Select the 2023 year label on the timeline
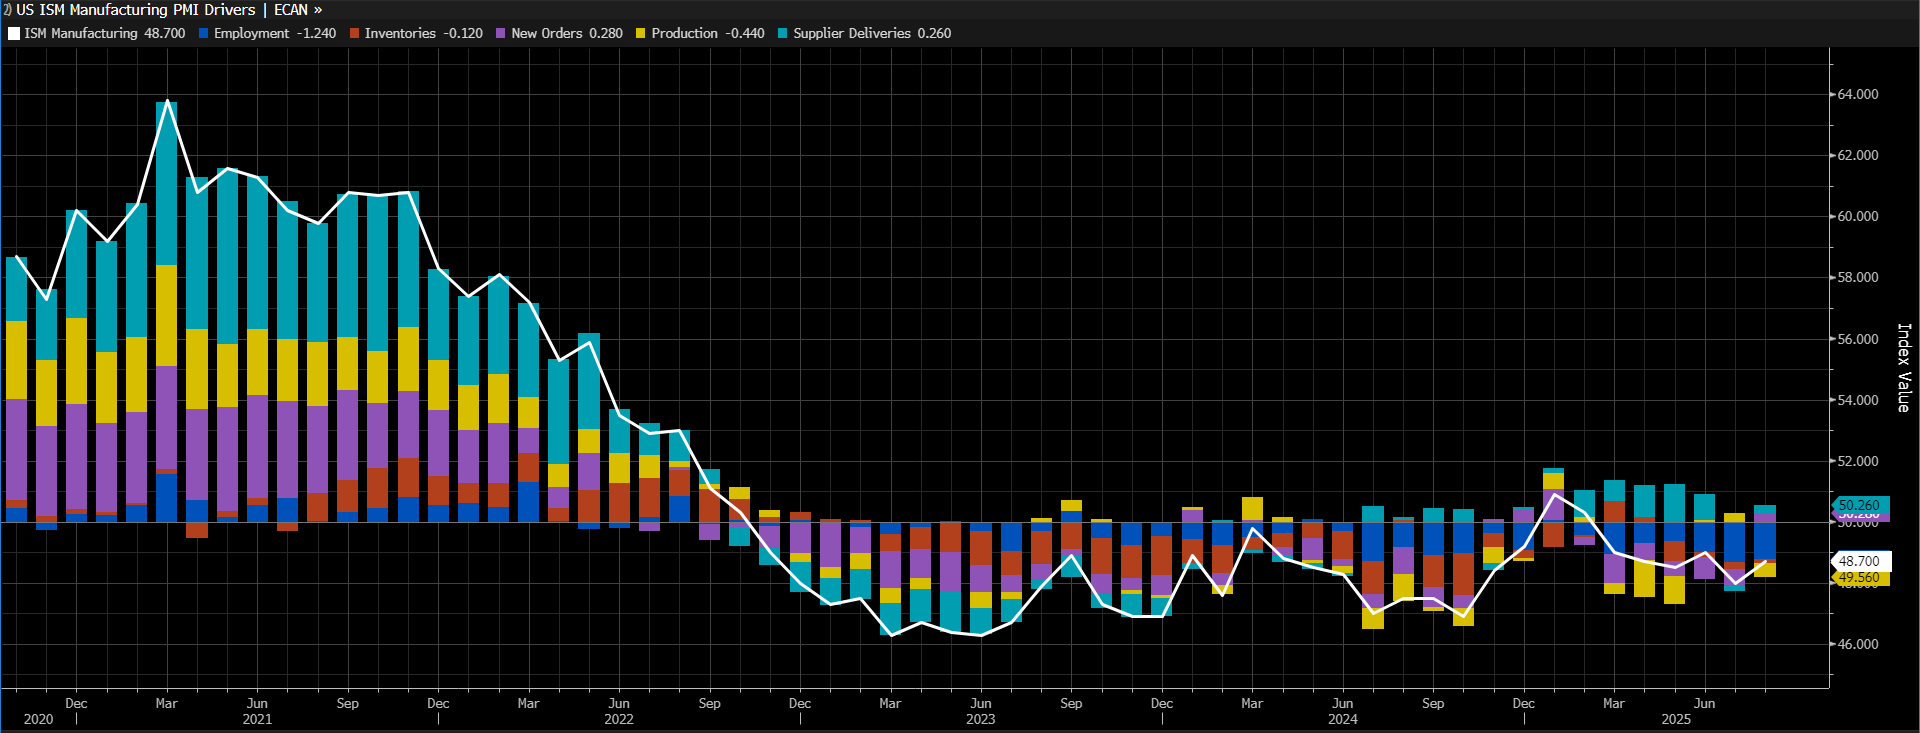The height and width of the screenshot is (733, 1920). click(980, 719)
